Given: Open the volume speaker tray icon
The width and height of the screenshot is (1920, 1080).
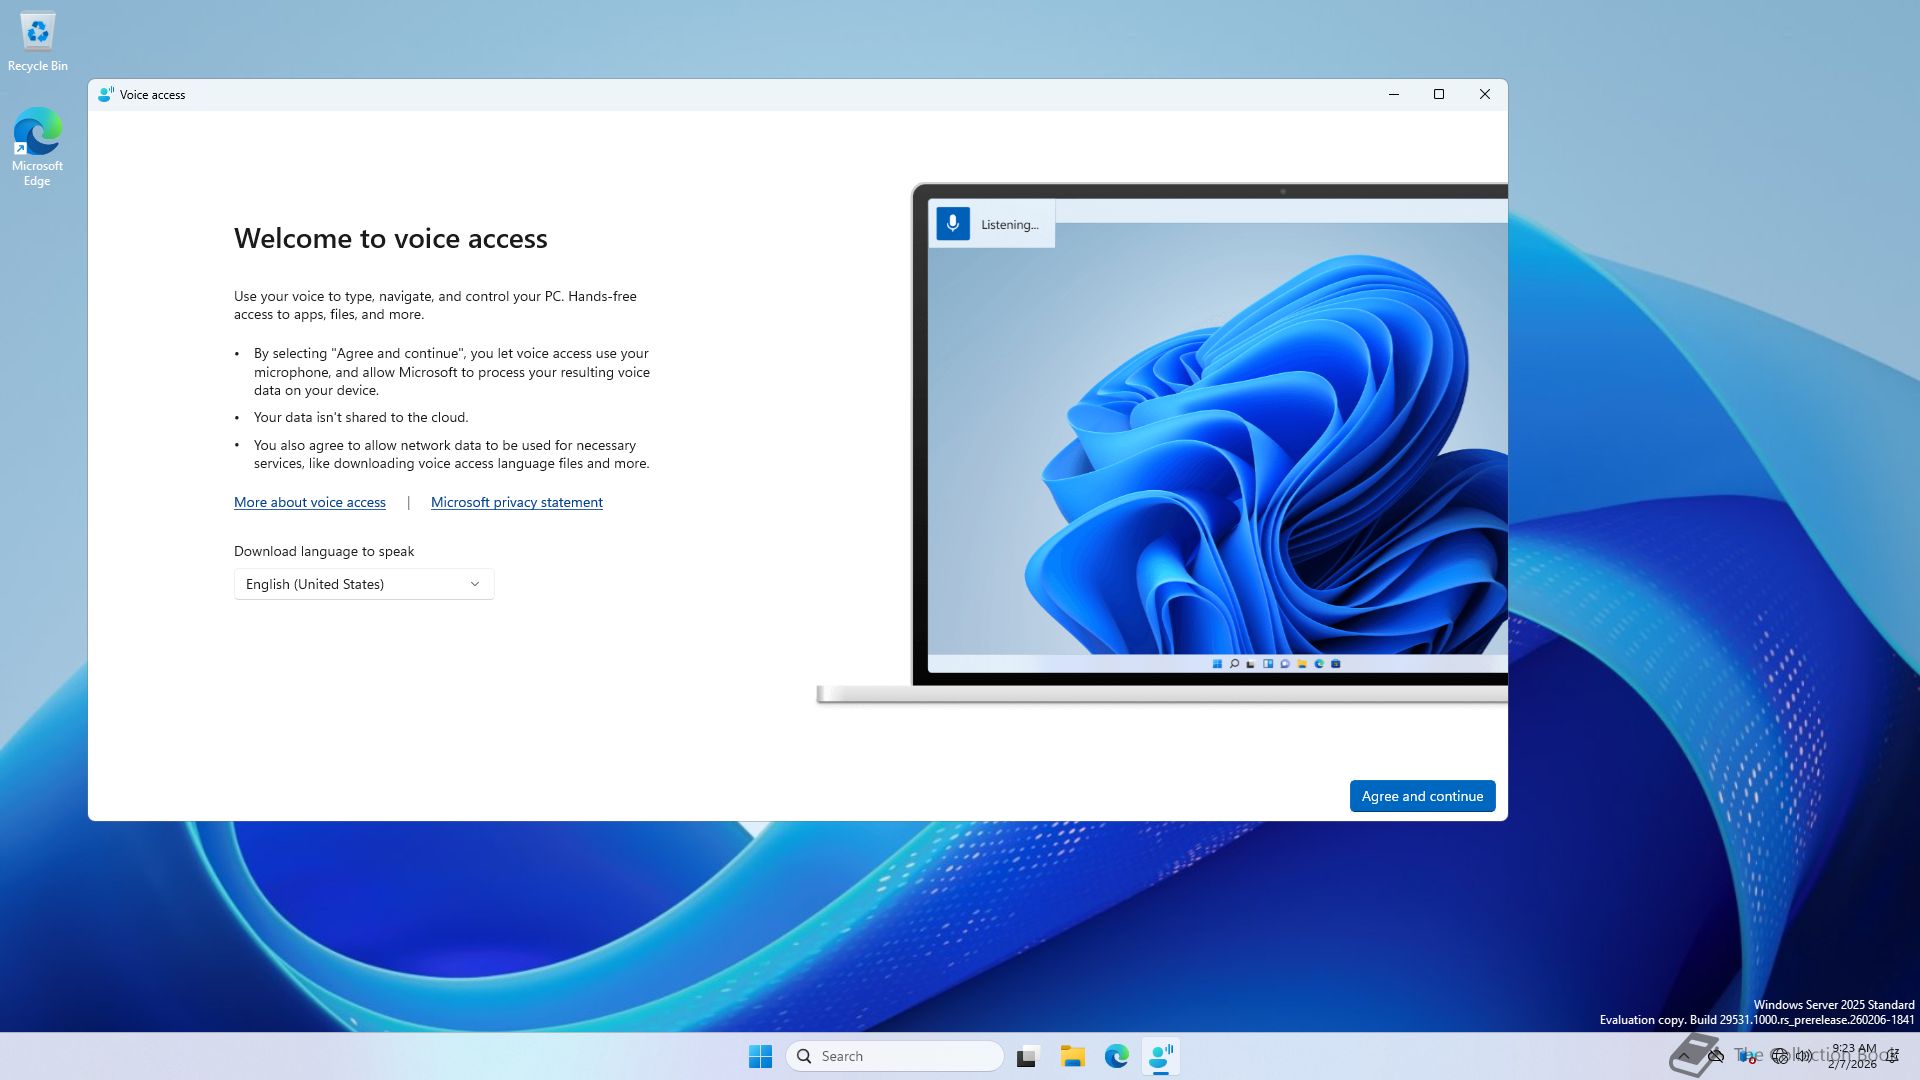Looking at the screenshot, I should pos(1804,1056).
